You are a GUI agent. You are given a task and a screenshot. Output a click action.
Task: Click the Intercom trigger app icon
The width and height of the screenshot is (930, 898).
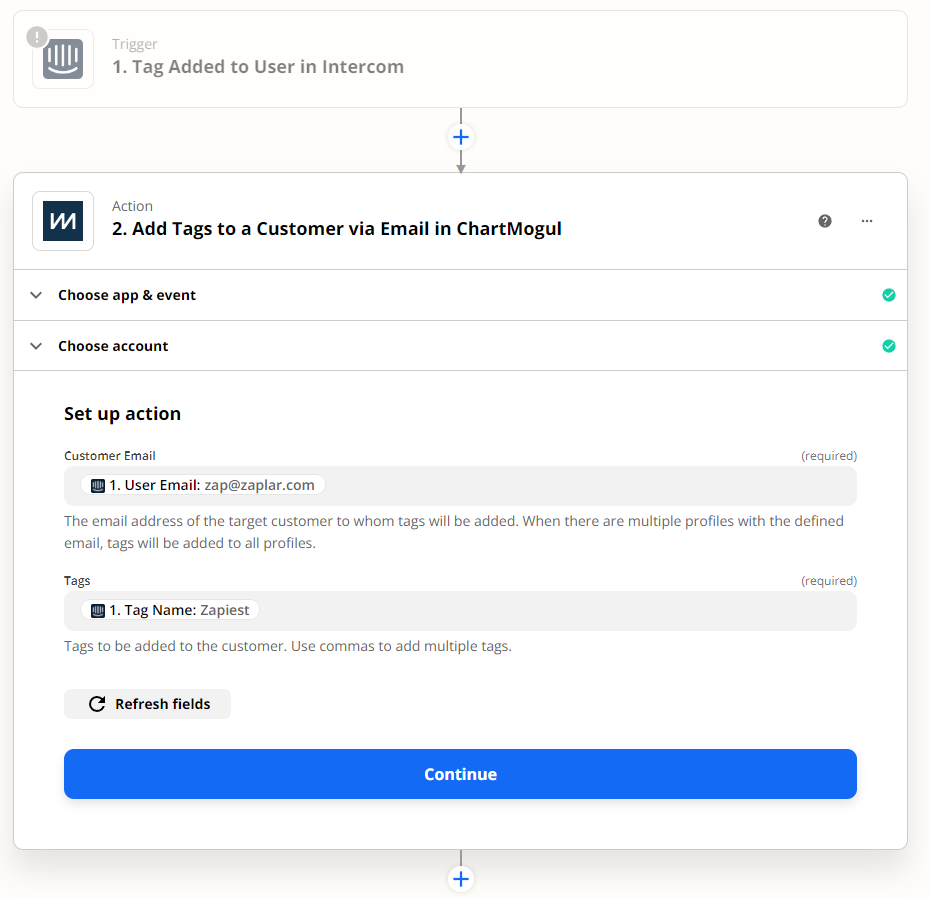63,59
